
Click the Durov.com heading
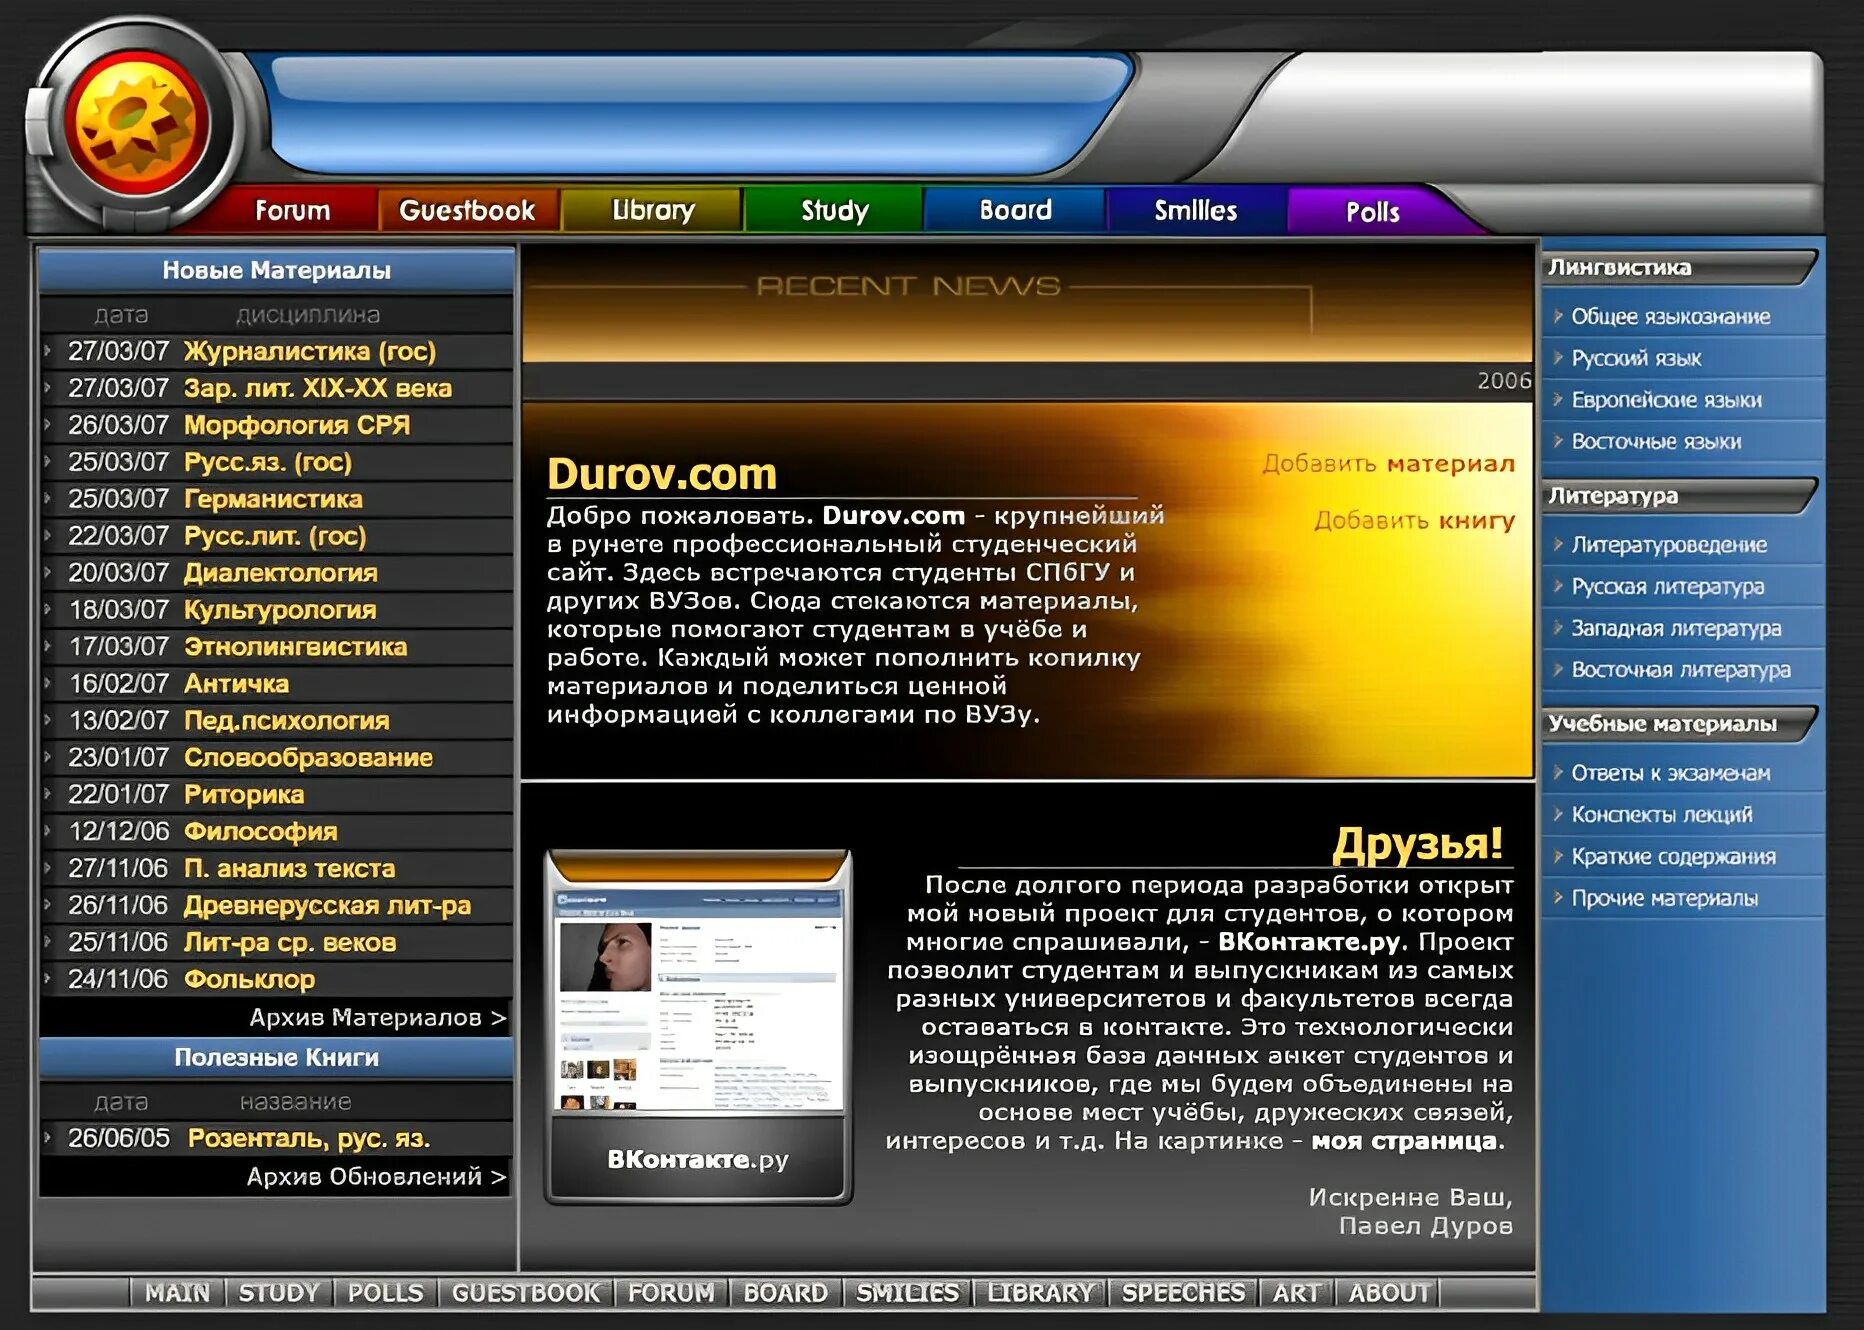pyautogui.click(x=662, y=474)
